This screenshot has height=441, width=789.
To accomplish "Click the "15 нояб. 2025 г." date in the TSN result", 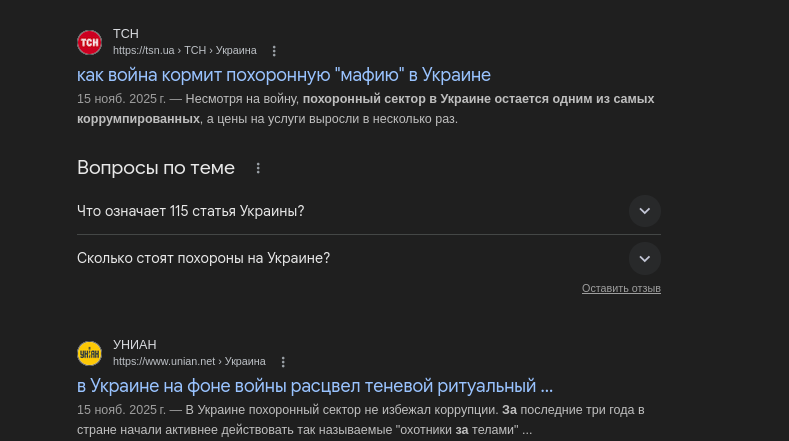I will click(121, 99).
